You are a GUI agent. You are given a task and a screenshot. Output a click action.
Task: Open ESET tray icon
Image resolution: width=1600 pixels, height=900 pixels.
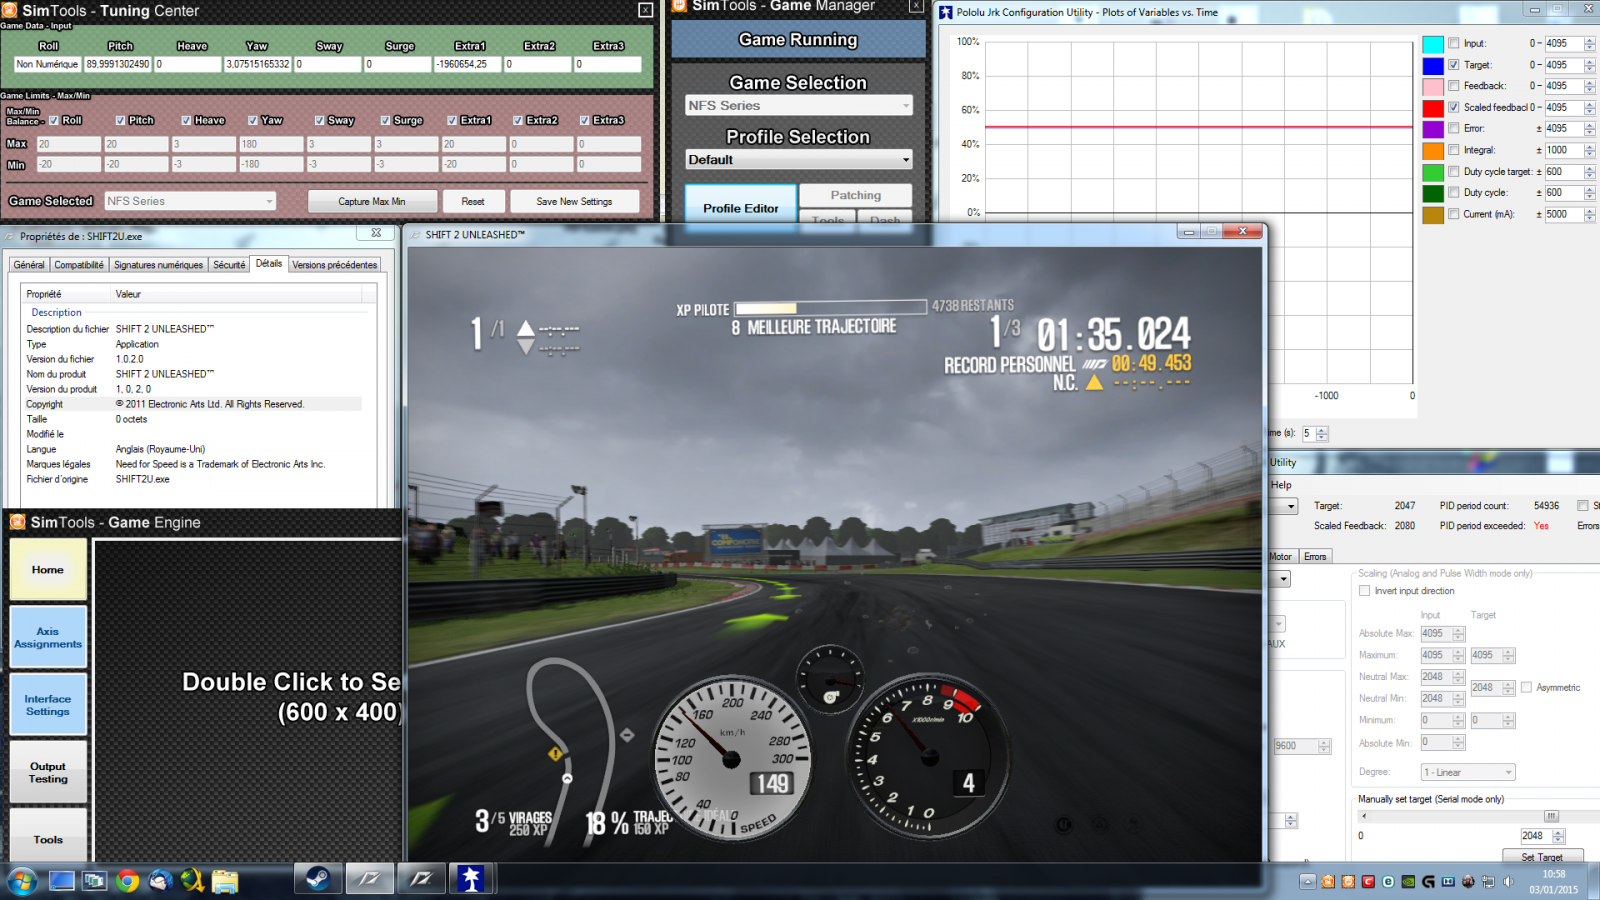tap(1388, 882)
